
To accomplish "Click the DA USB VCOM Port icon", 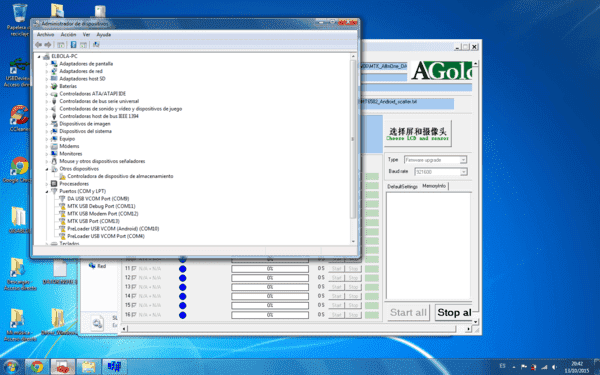I will [x=62, y=199].
